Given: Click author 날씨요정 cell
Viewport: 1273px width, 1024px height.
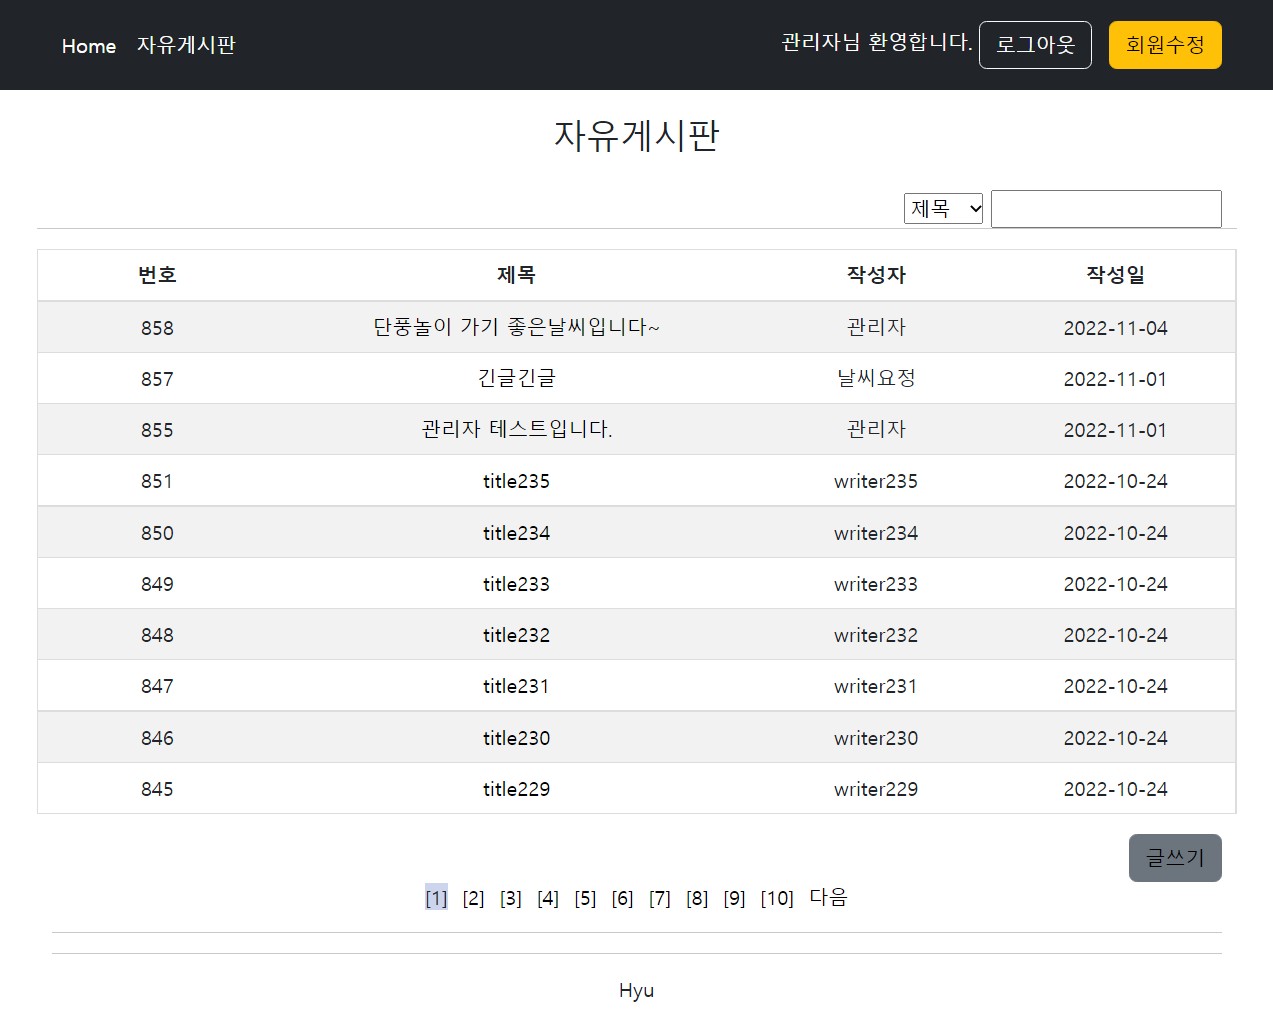Looking at the screenshot, I should pos(876,378).
